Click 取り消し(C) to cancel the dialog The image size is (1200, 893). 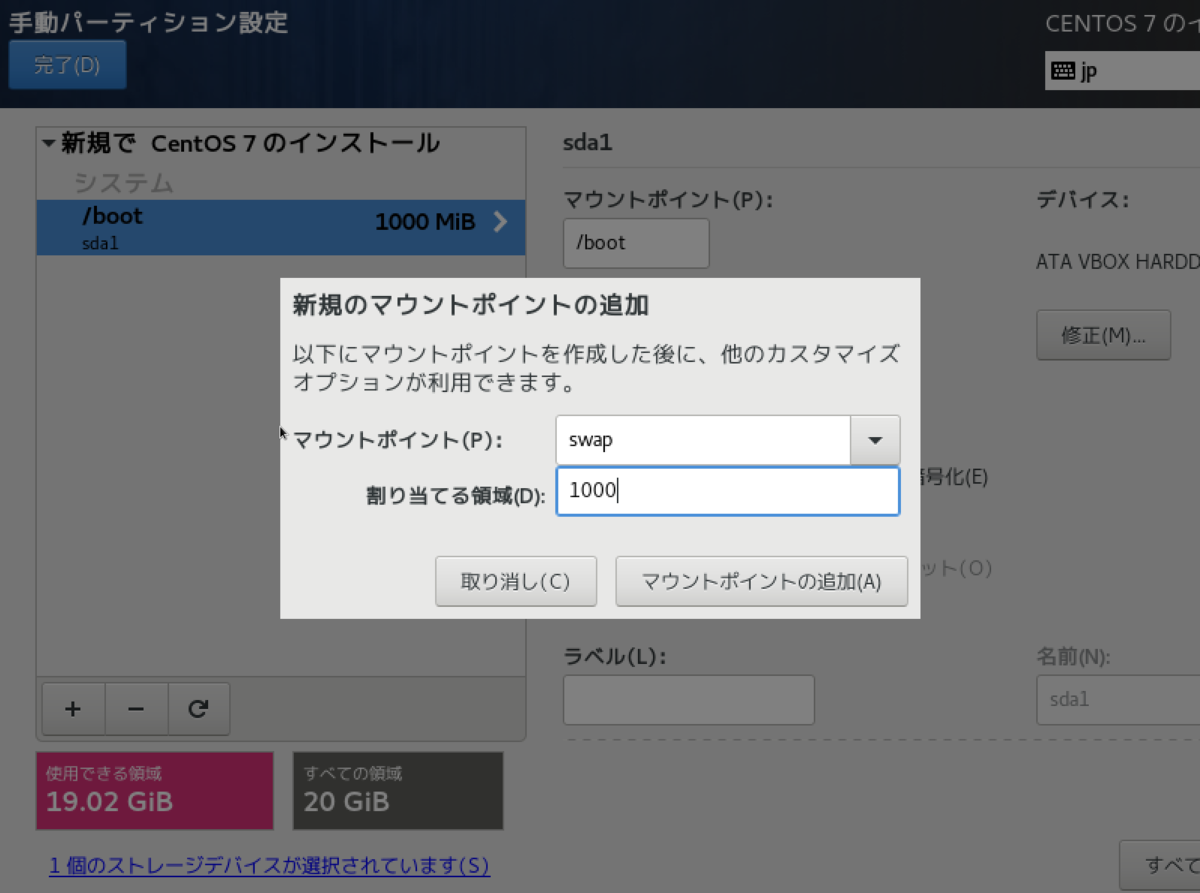515,580
